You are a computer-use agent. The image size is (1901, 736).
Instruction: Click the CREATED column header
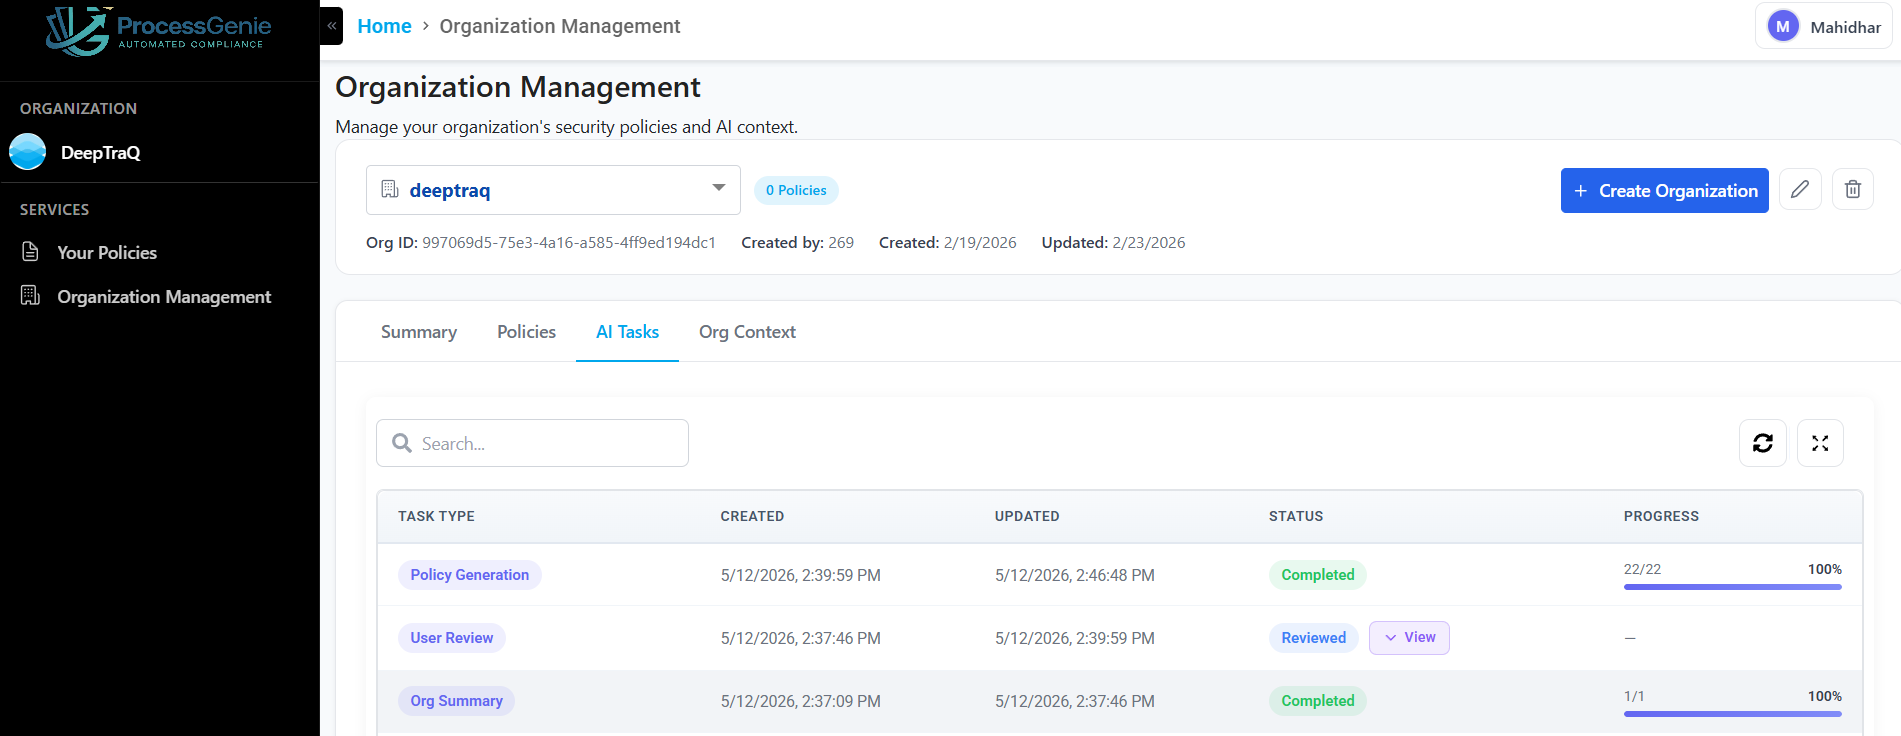pos(752,516)
